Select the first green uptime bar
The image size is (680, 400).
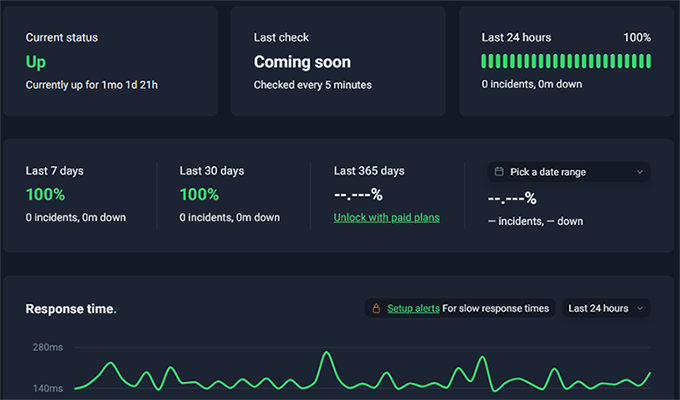point(485,61)
